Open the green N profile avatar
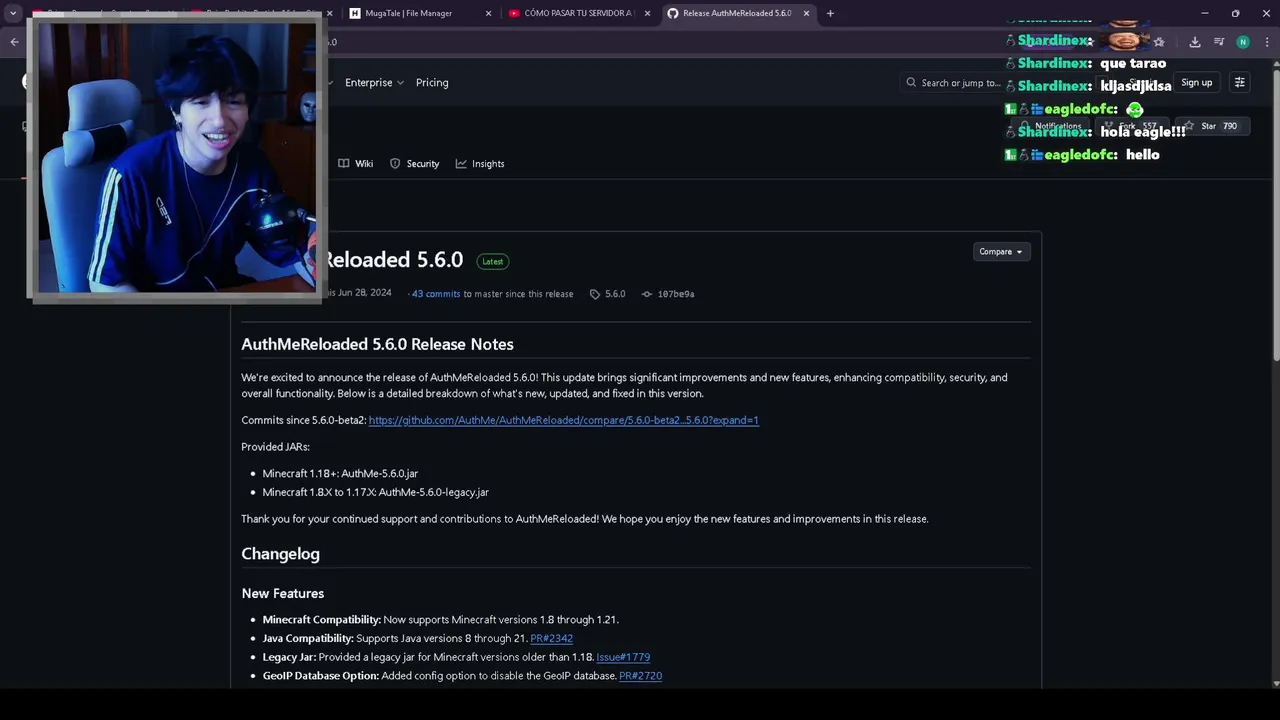Viewport: 1280px width, 720px height. pos(1243,42)
